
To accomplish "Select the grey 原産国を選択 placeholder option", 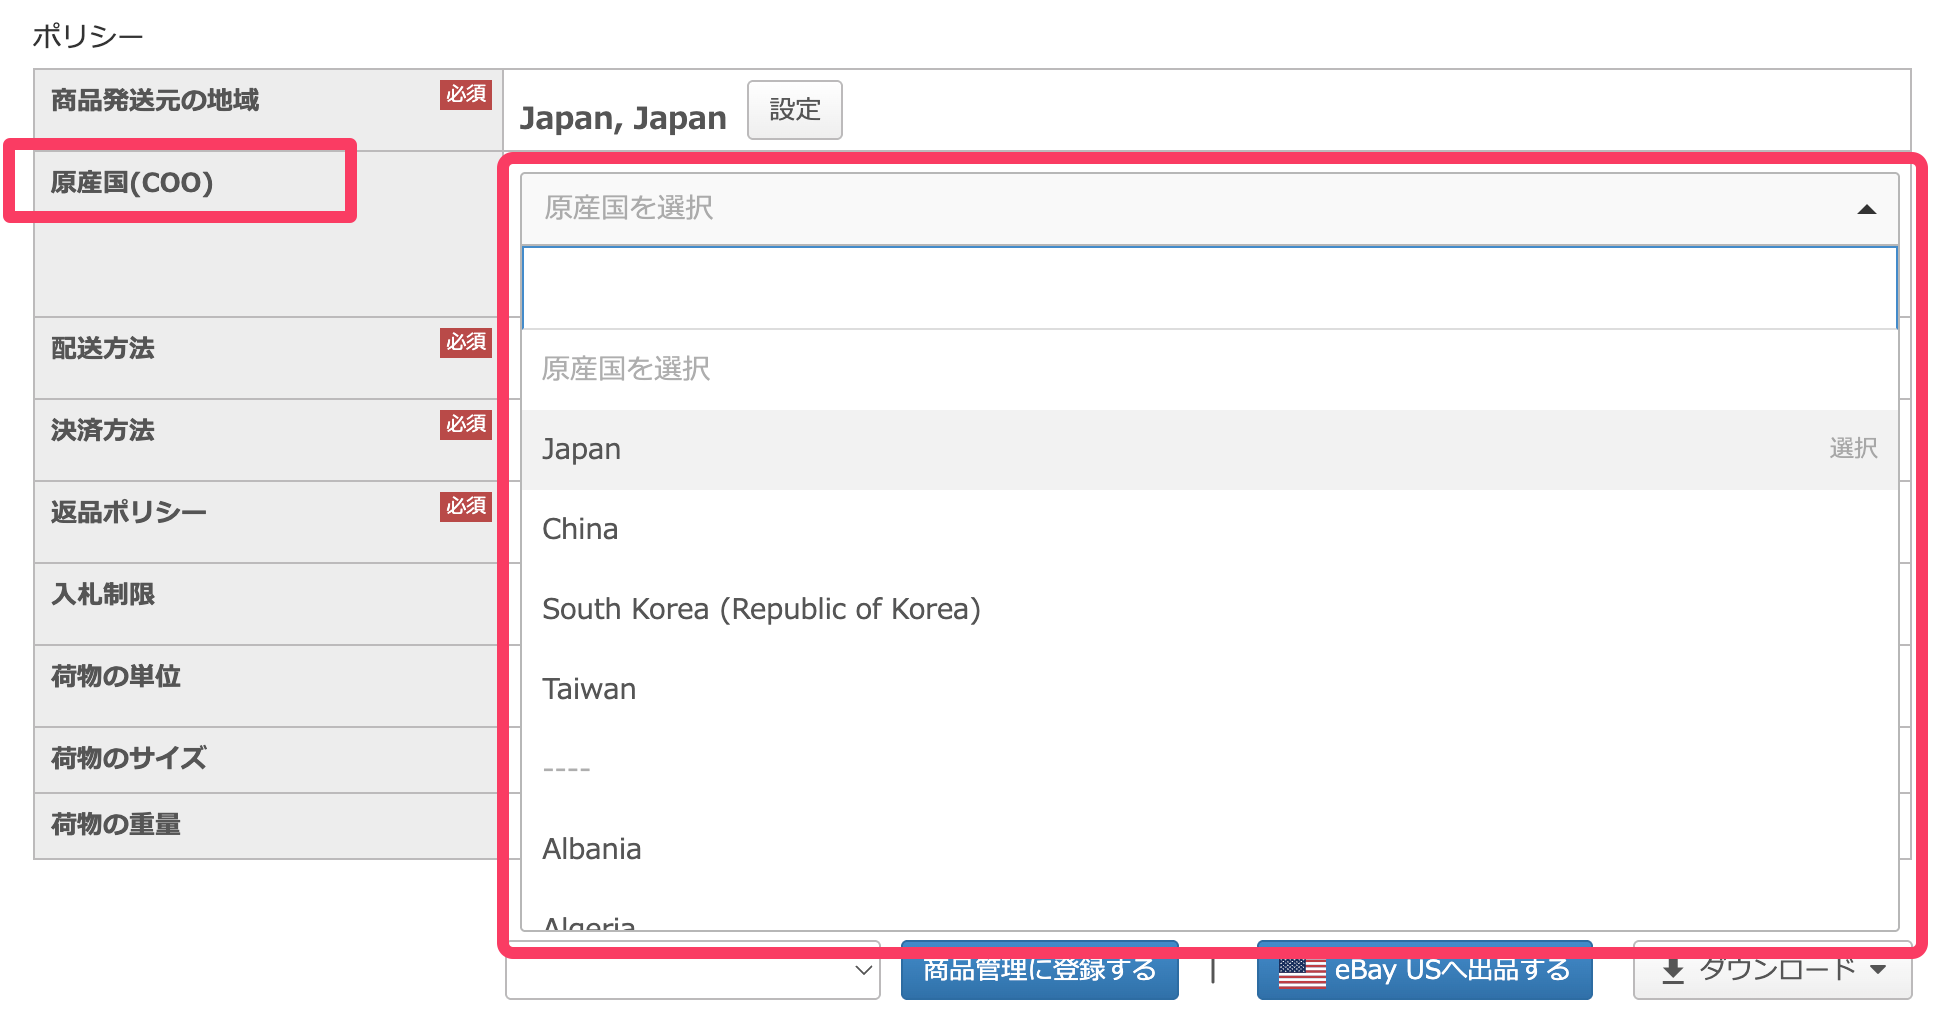I will [x=626, y=369].
